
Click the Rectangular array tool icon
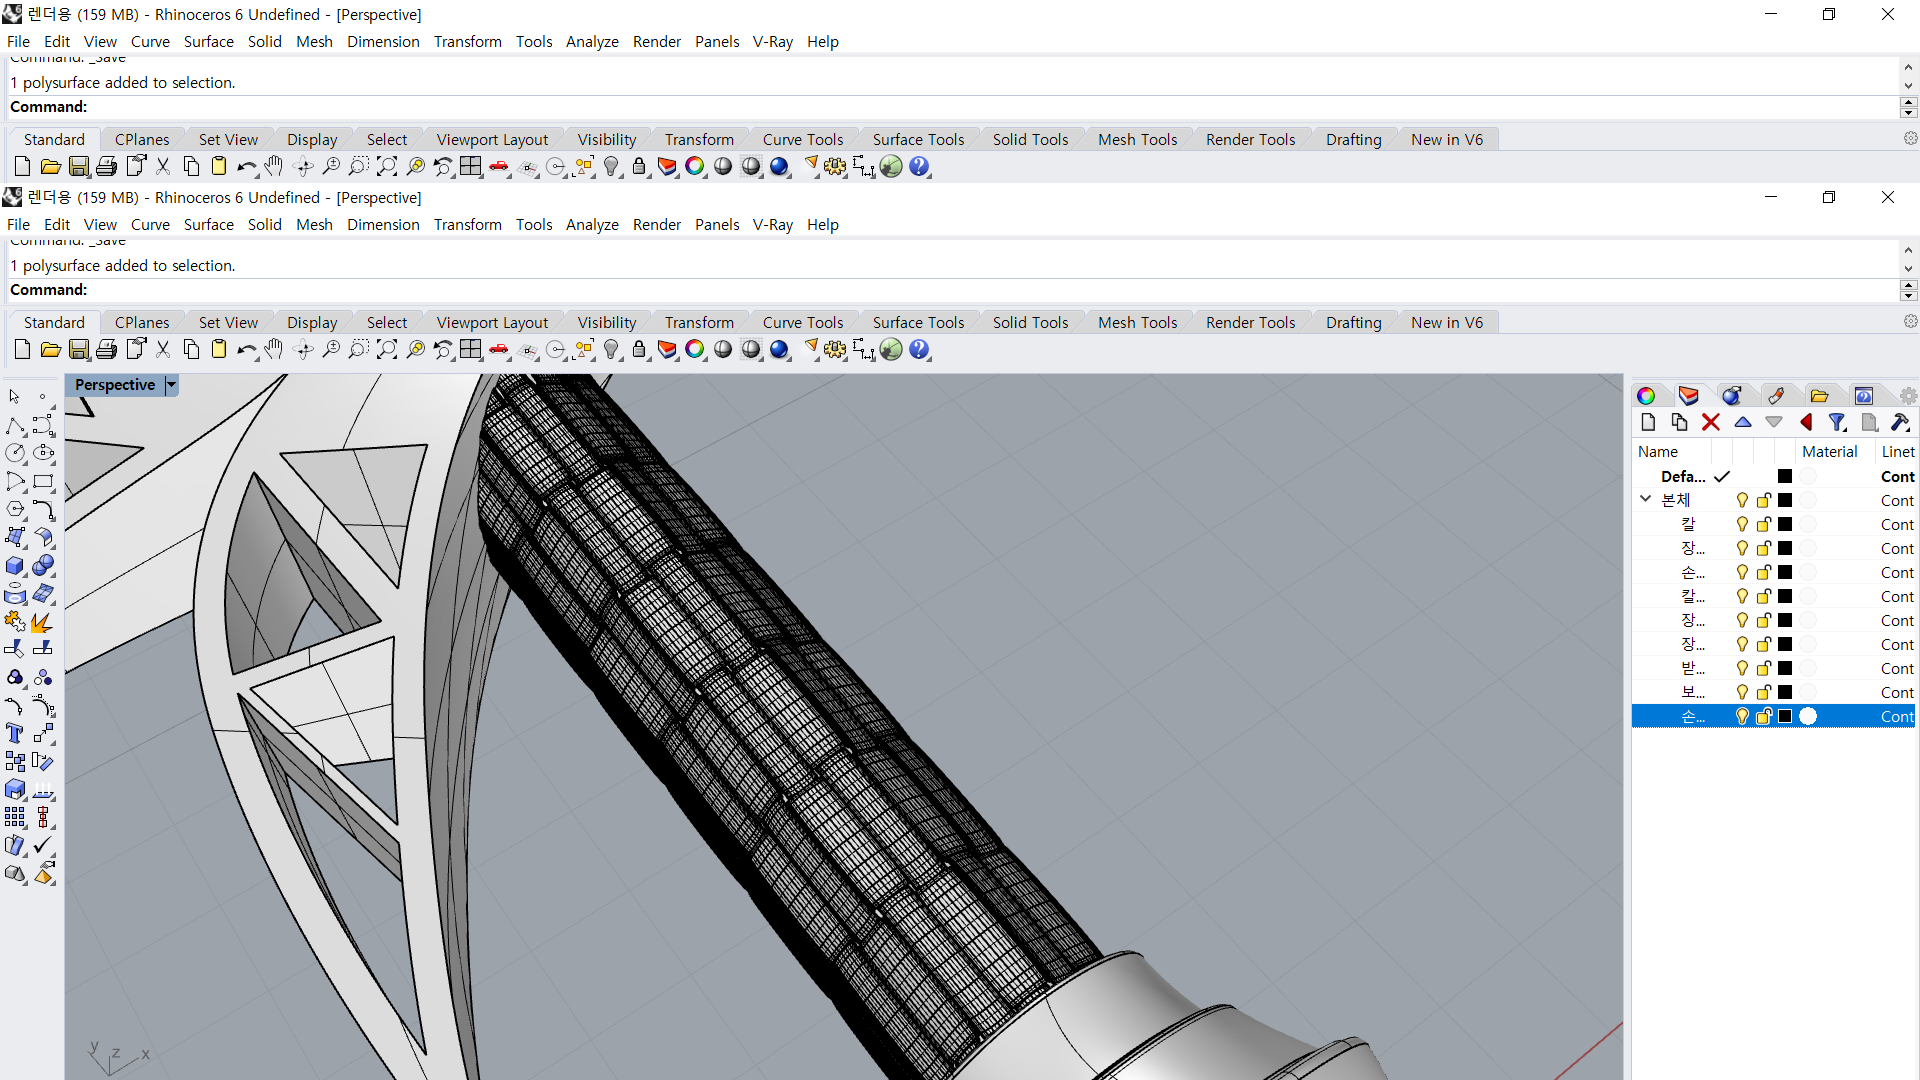pyautogui.click(x=15, y=818)
